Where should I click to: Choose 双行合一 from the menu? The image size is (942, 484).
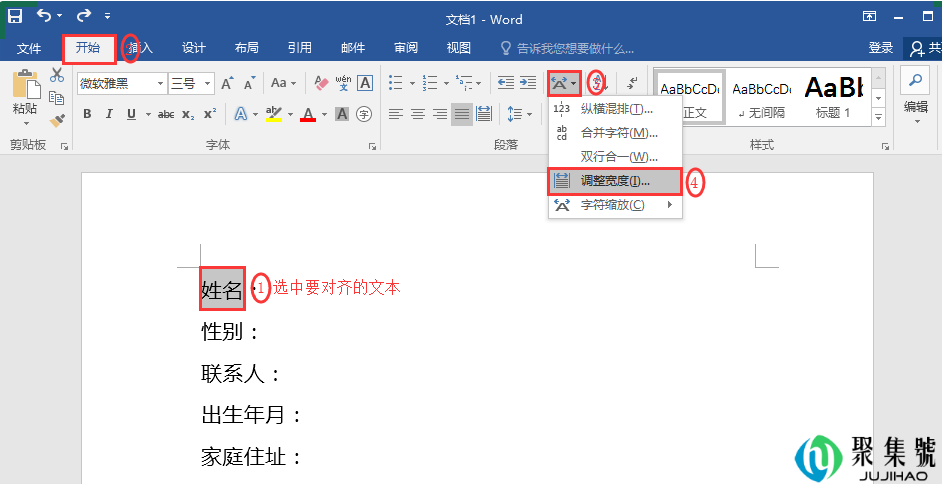coord(615,157)
